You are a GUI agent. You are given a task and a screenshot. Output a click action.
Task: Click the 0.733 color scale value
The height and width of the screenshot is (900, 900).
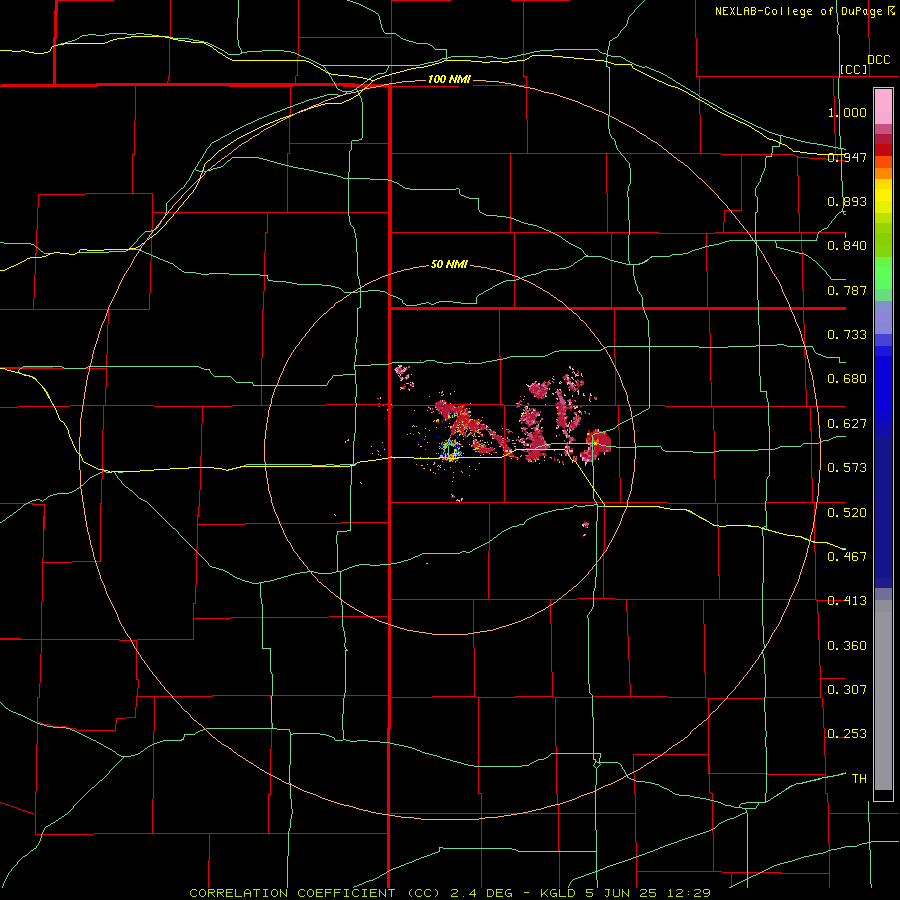tap(847, 335)
